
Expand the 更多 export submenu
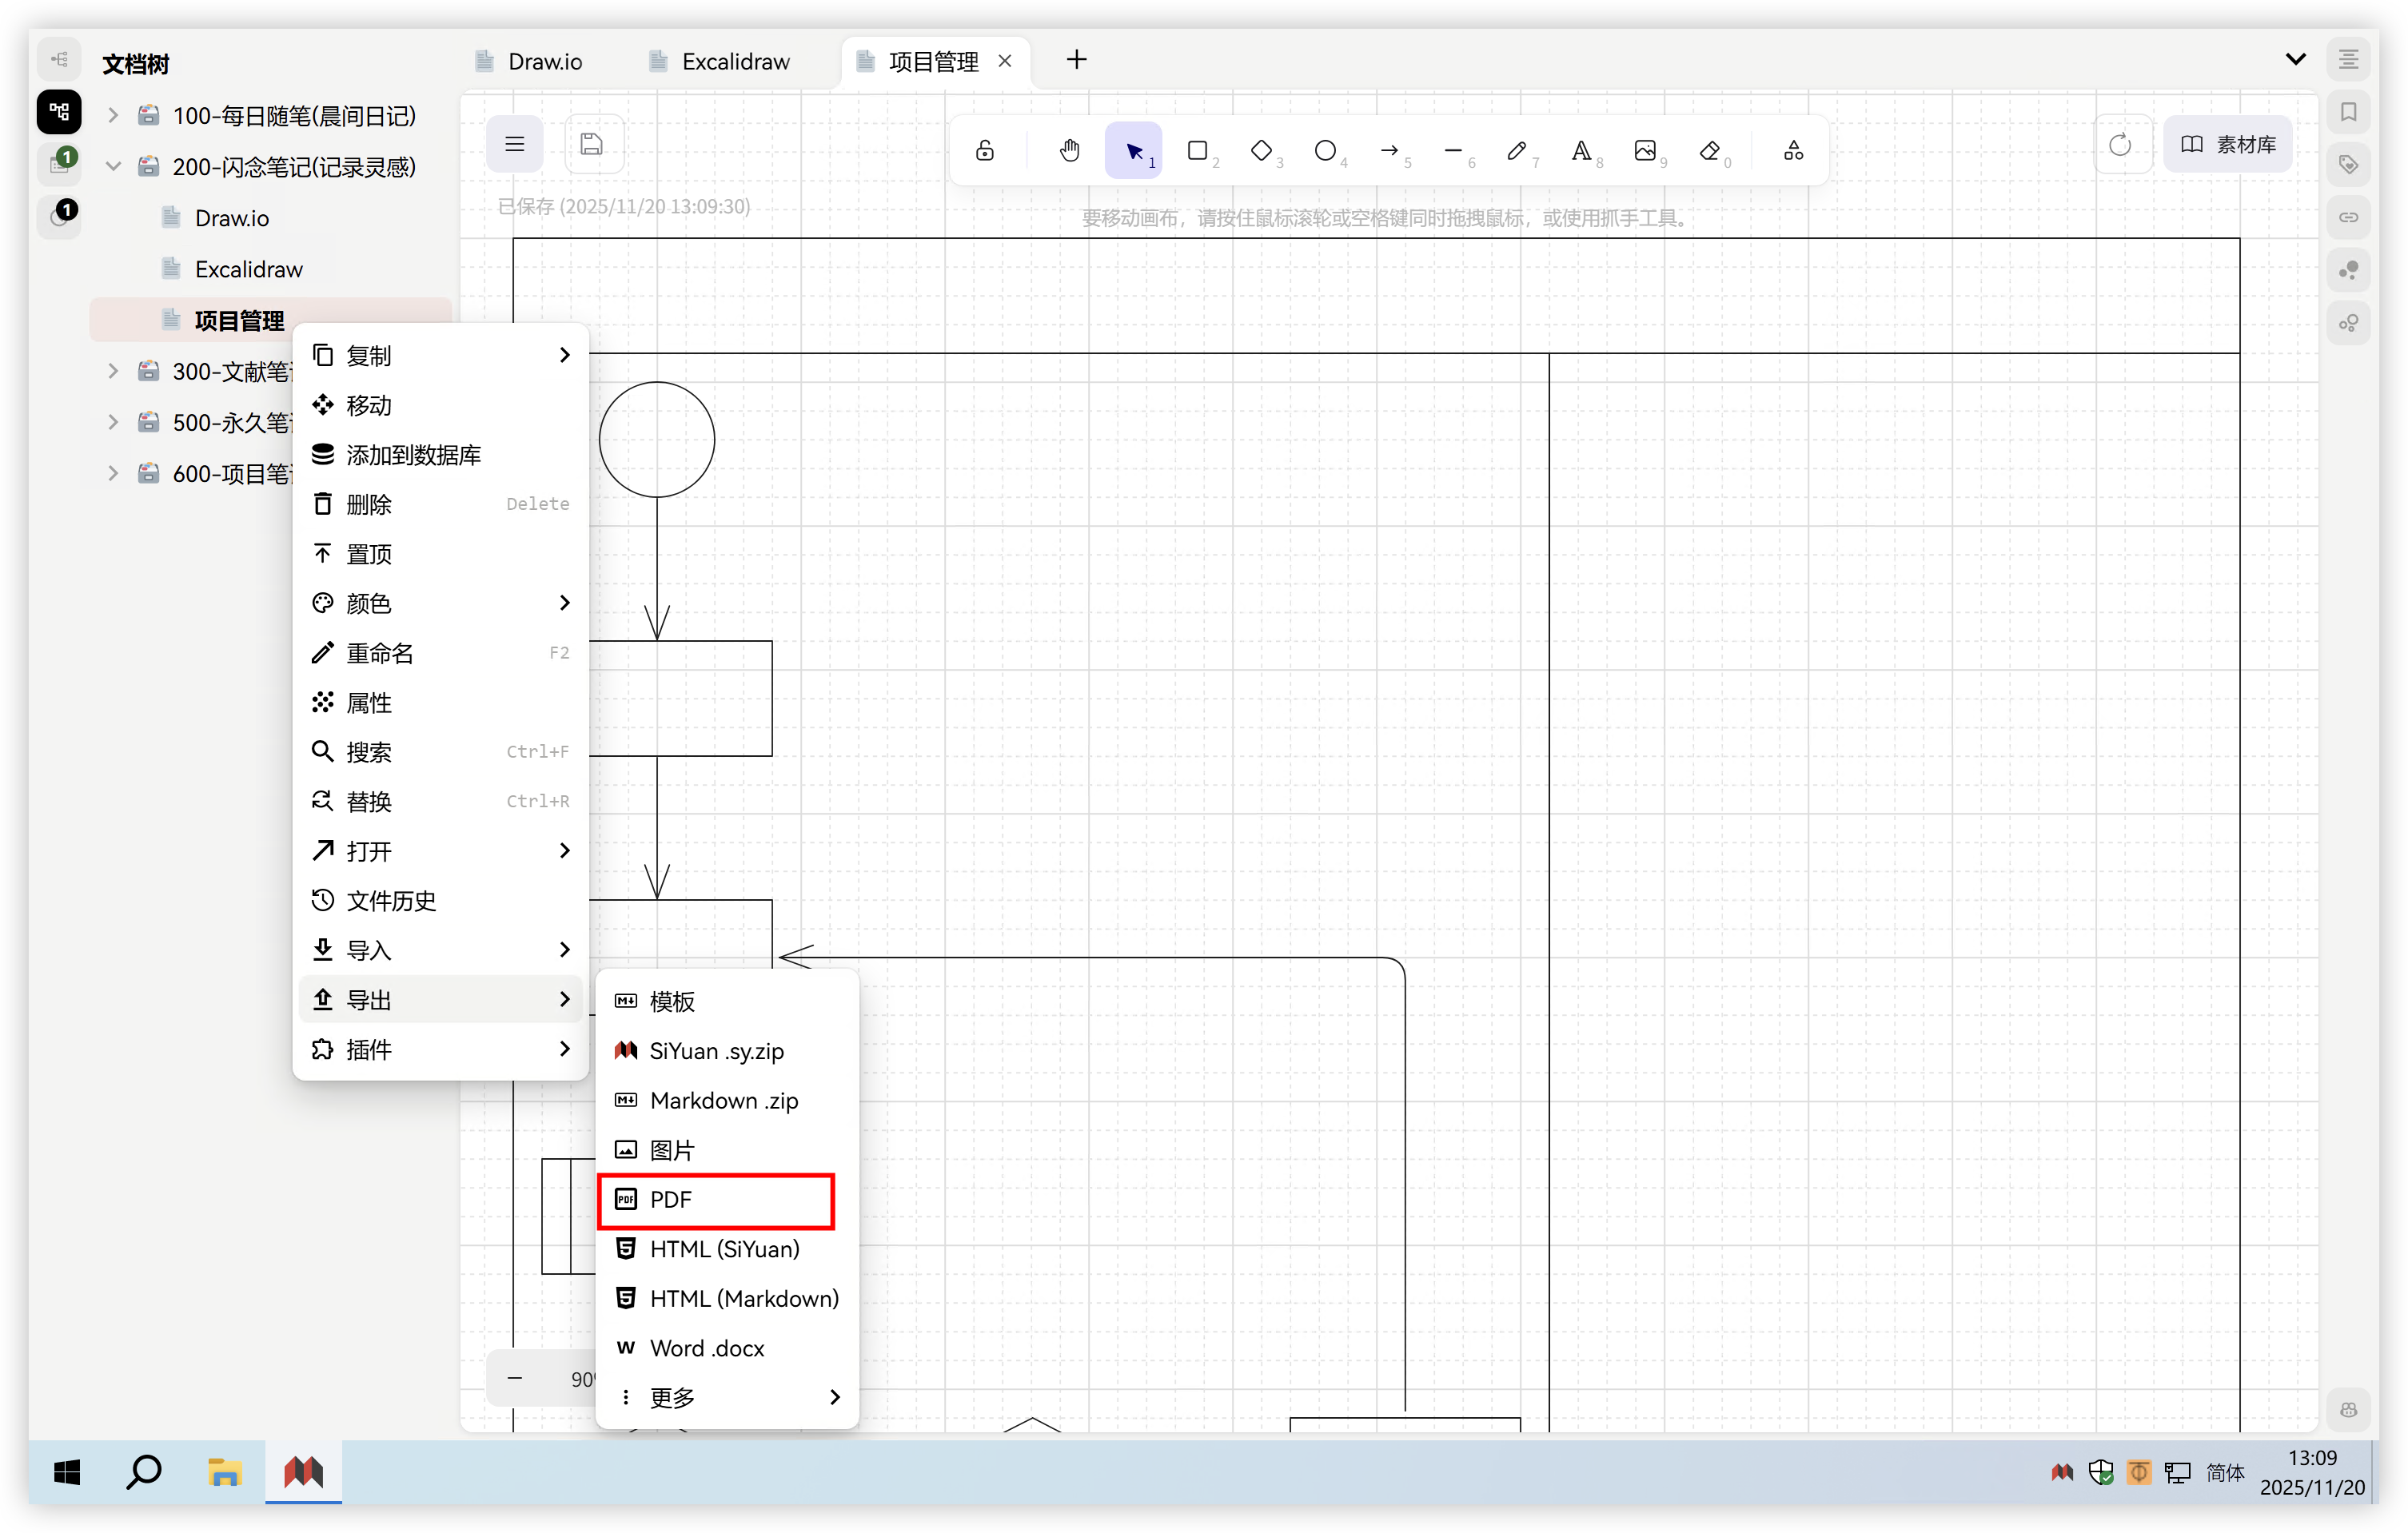coord(728,1397)
